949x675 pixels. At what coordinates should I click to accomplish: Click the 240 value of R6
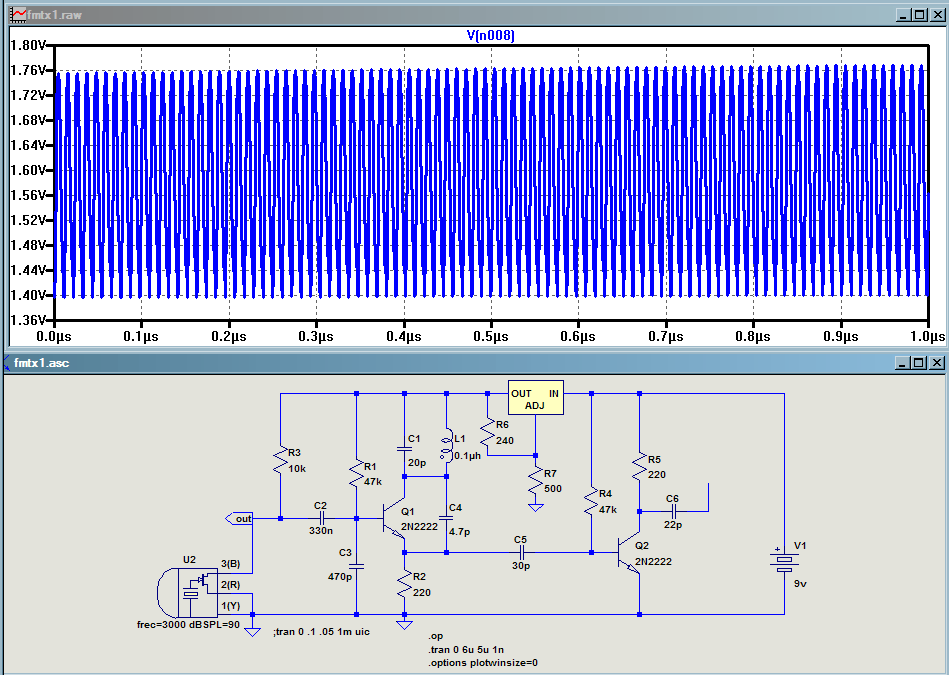505,441
